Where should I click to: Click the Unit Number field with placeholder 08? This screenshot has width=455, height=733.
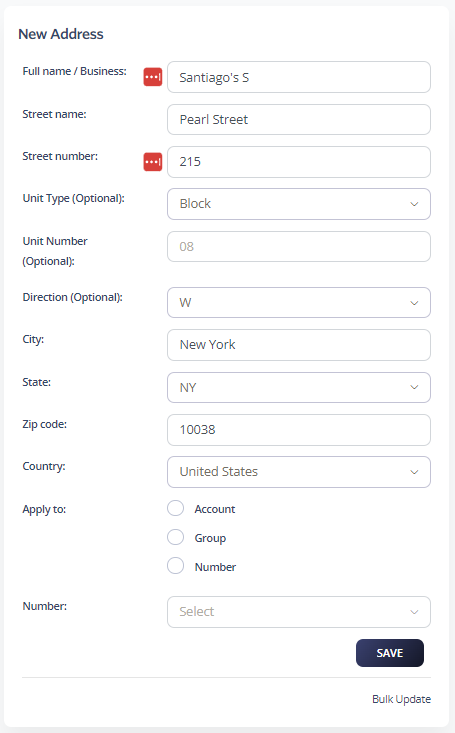point(299,246)
